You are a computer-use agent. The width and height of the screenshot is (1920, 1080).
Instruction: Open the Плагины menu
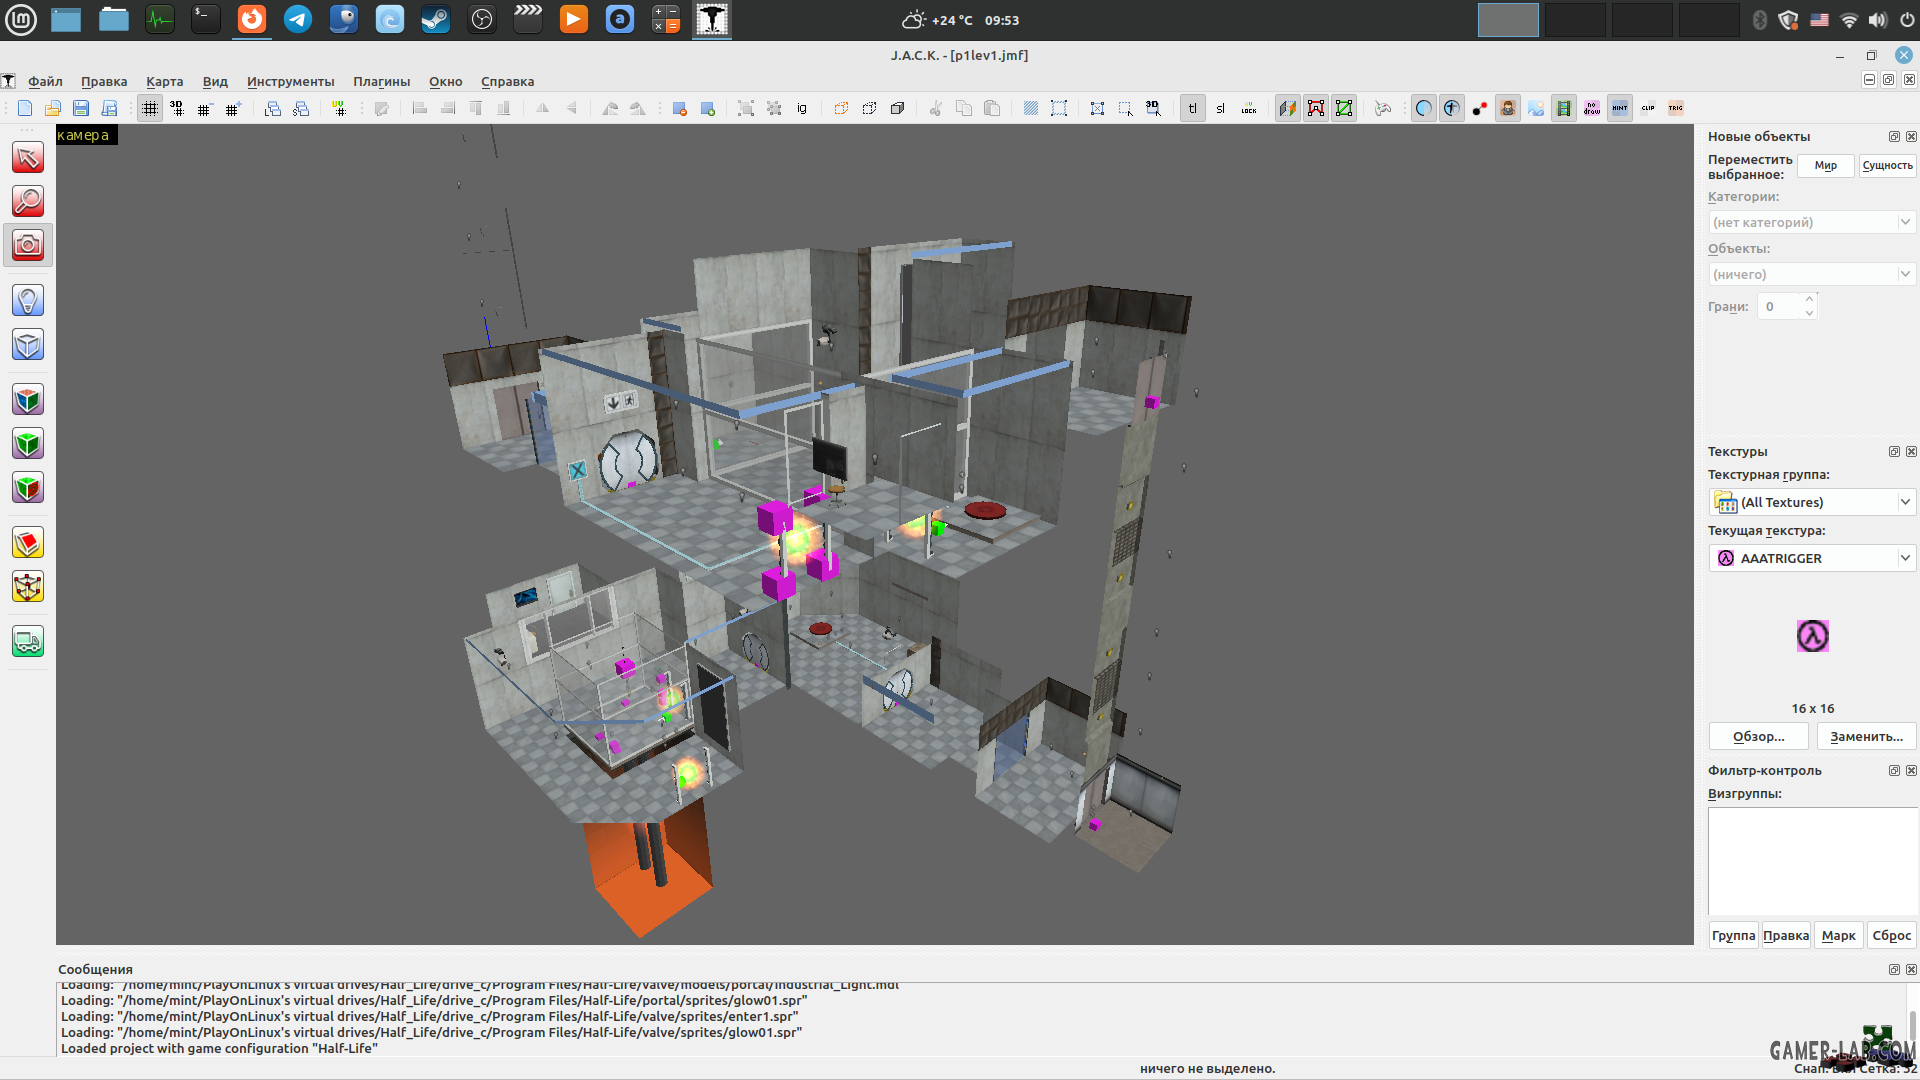(381, 81)
